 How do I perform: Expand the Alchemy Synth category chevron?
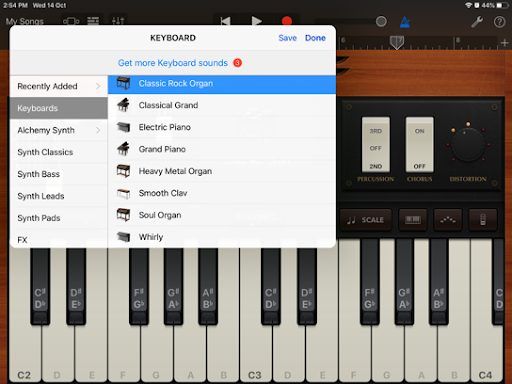pos(98,130)
